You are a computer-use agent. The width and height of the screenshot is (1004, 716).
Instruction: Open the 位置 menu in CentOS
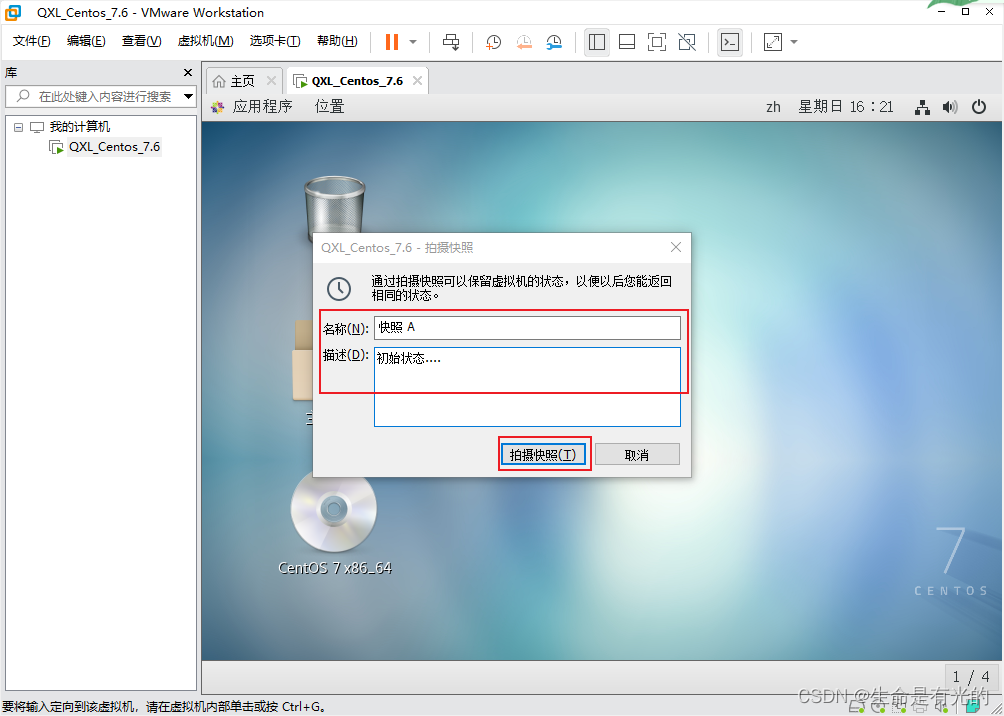point(330,107)
